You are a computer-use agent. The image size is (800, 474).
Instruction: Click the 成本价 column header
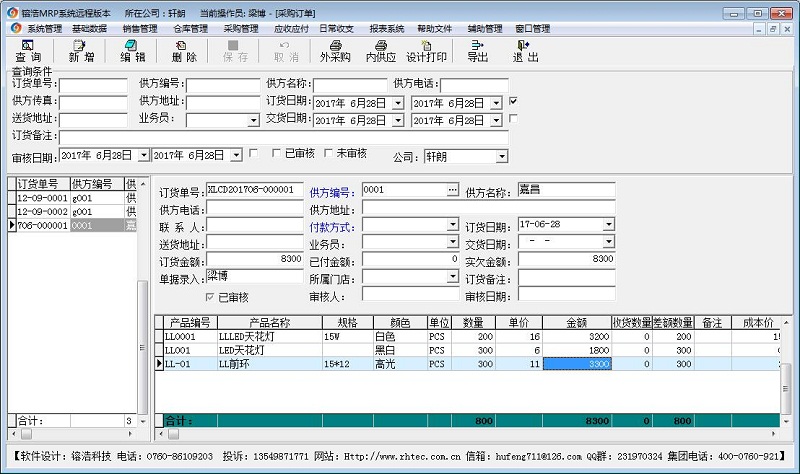(x=758, y=322)
